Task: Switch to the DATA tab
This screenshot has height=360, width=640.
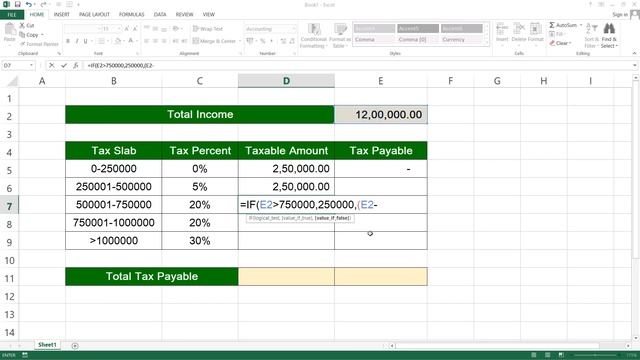Action: 160,14
